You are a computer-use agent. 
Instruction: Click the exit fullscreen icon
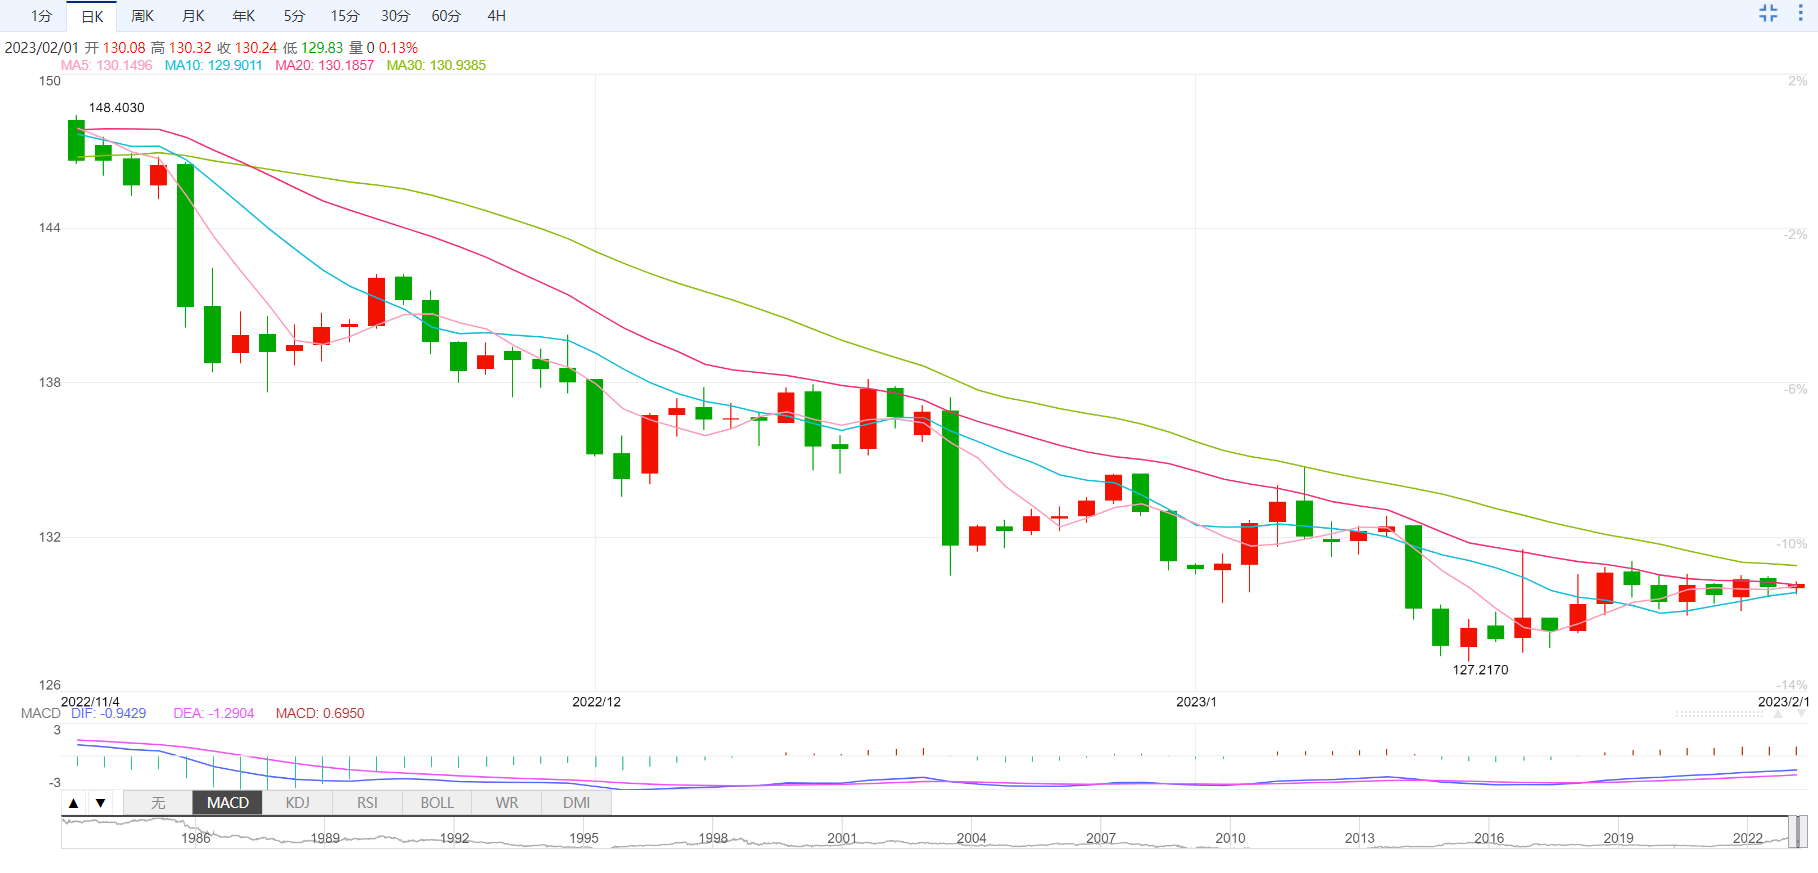coord(1768,13)
